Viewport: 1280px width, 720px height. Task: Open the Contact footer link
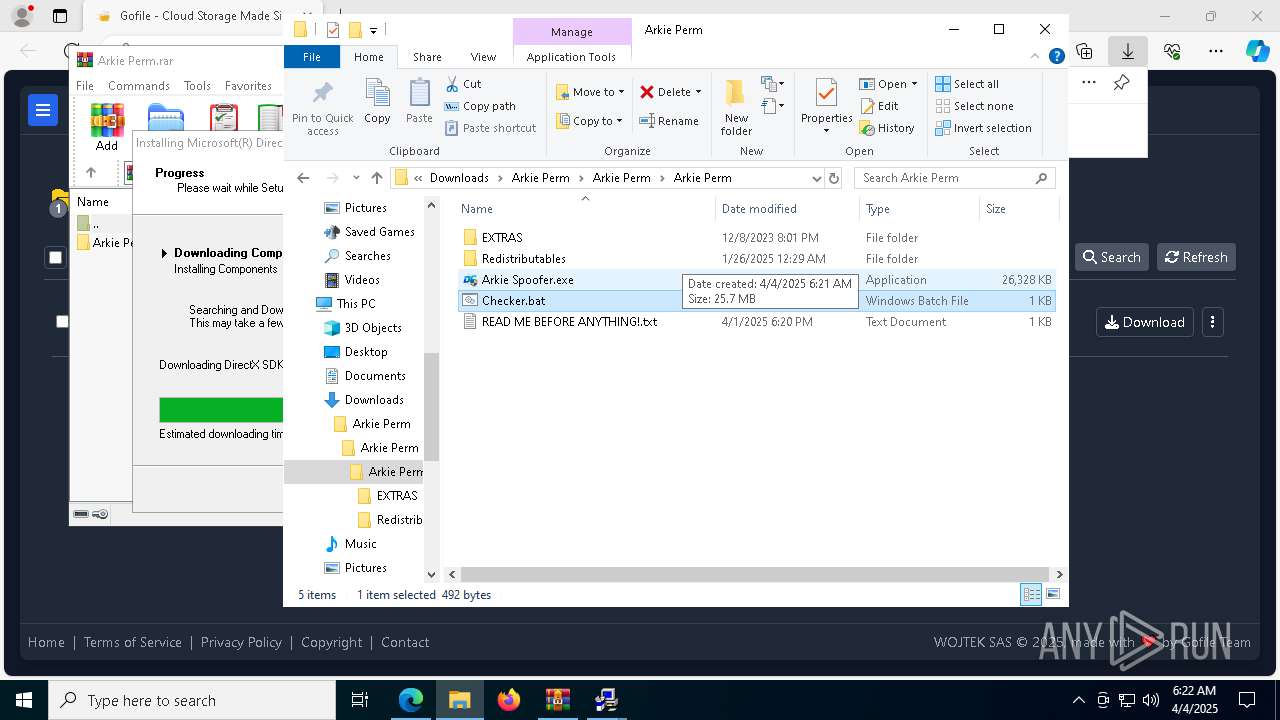coord(405,642)
